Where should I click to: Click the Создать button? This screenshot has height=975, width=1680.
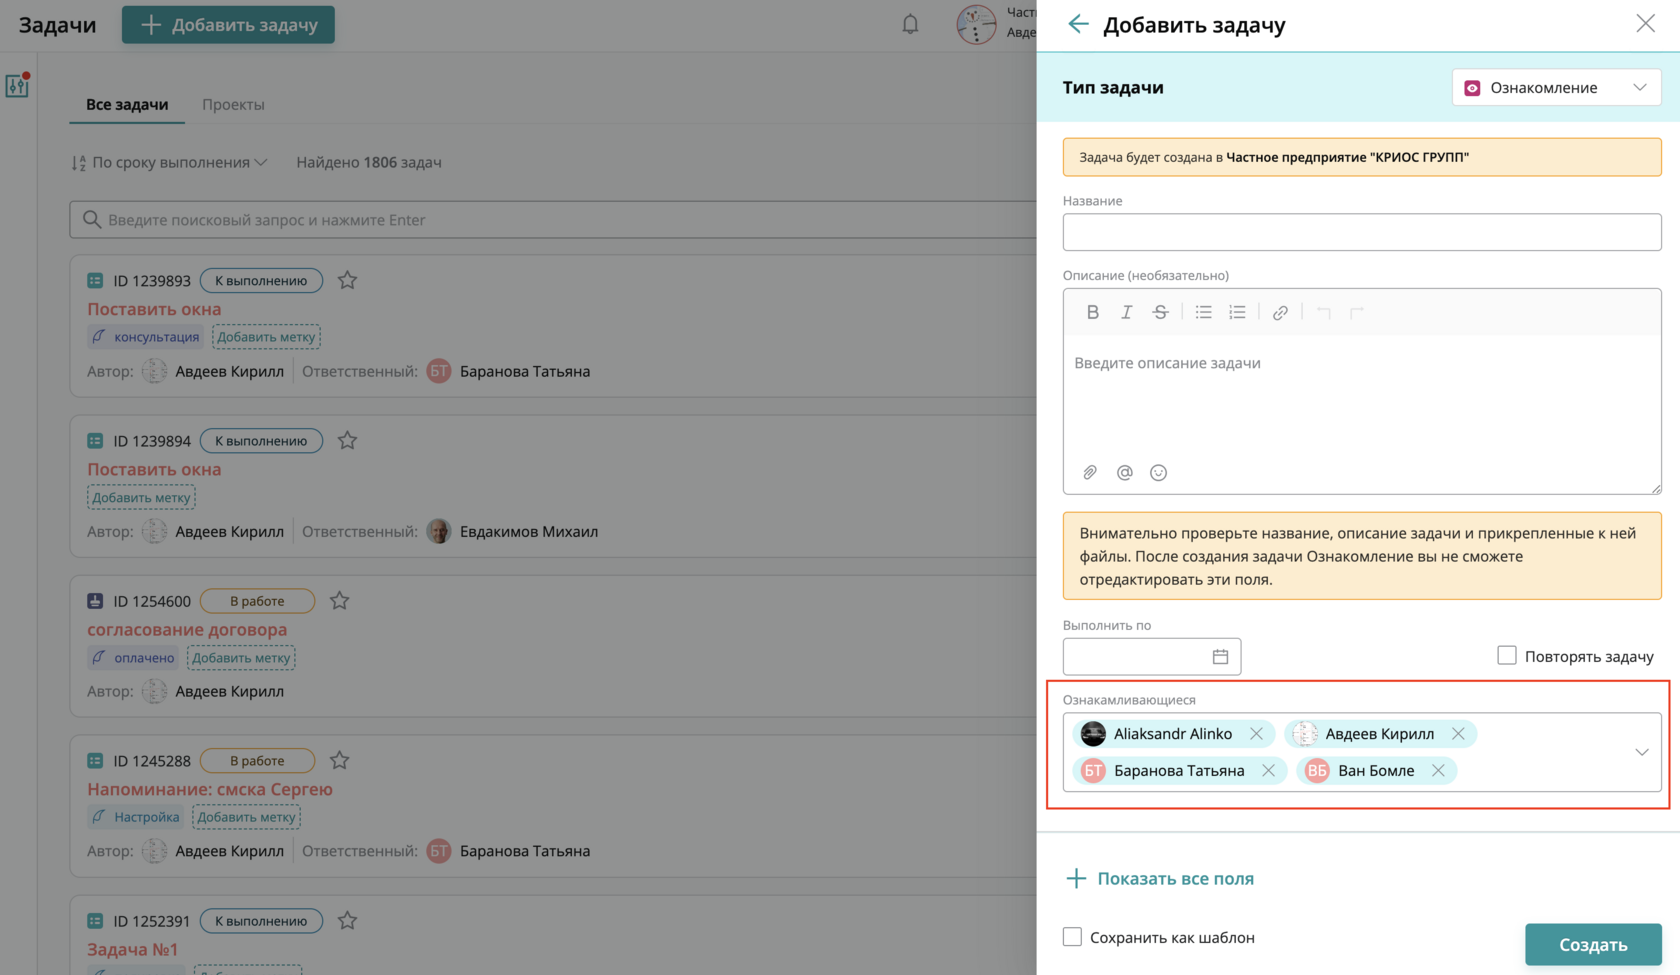(x=1593, y=945)
